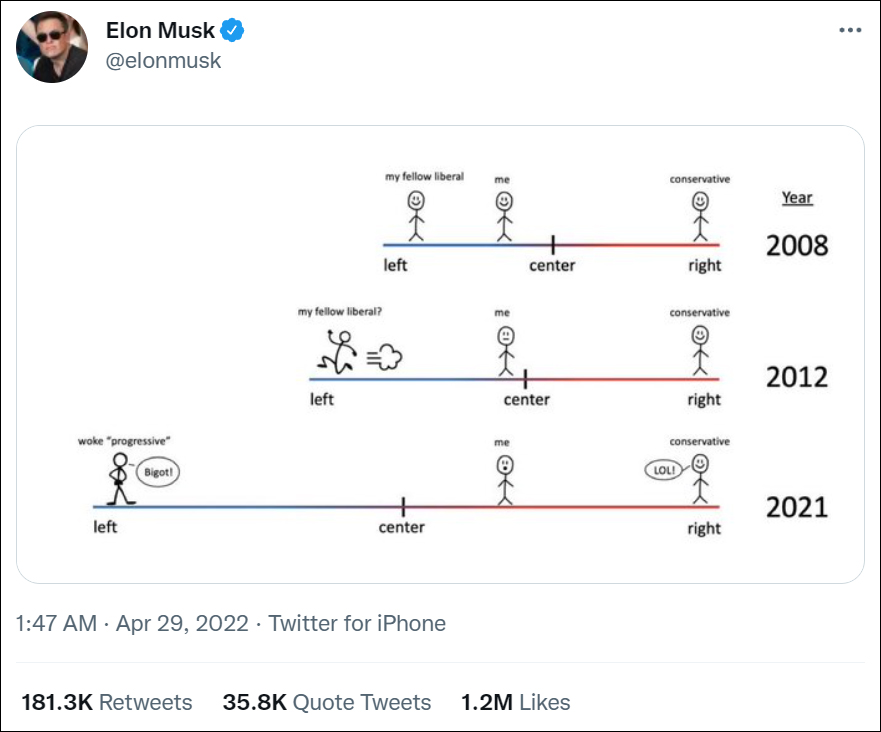Click the Twitter for iPhone source link
881x732 pixels.
[x=357, y=624]
